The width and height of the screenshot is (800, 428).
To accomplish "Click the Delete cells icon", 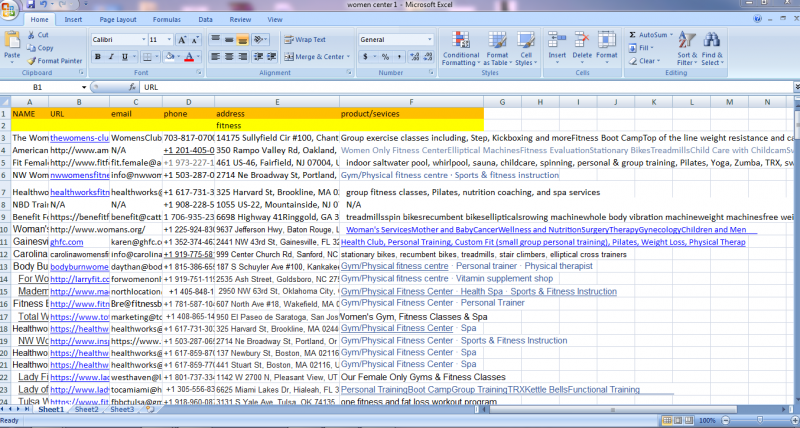I will [x=582, y=45].
